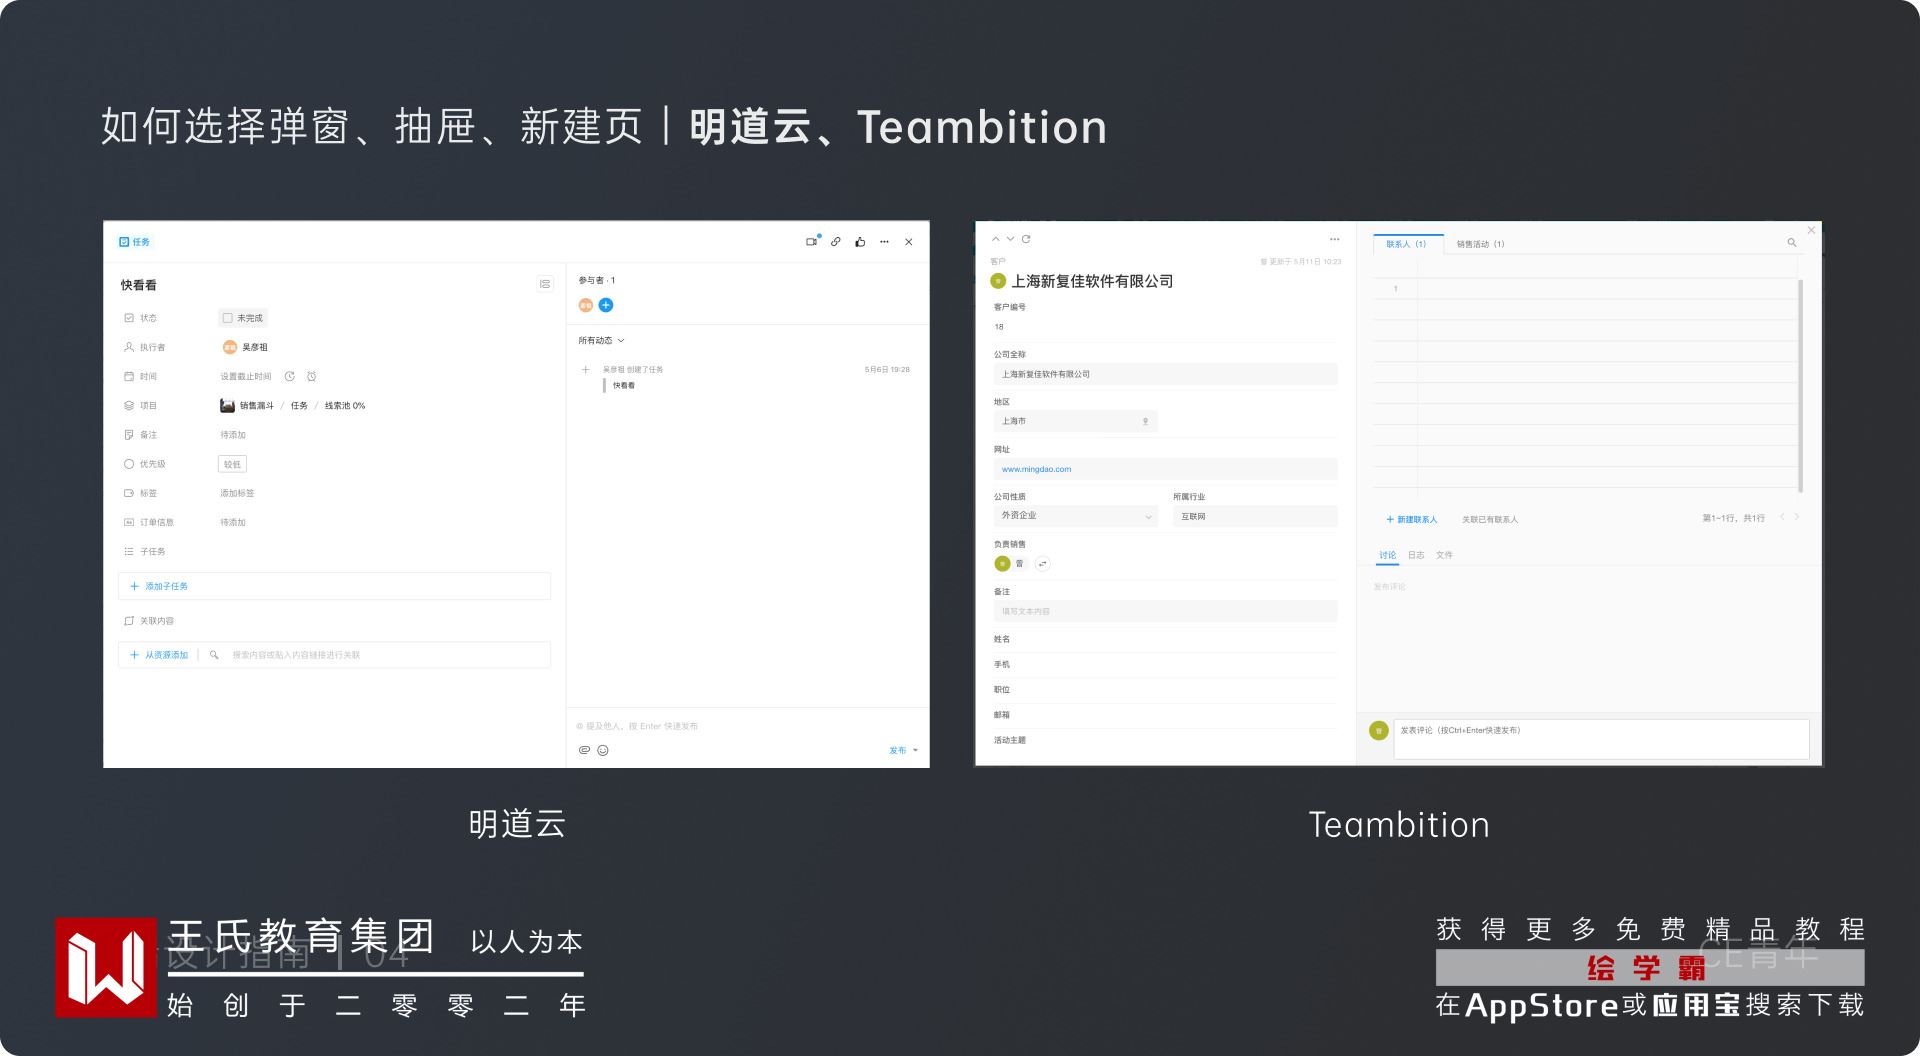Switch to 讨论 tab
This screenshot has width=1920, height=1056.
1387,555
